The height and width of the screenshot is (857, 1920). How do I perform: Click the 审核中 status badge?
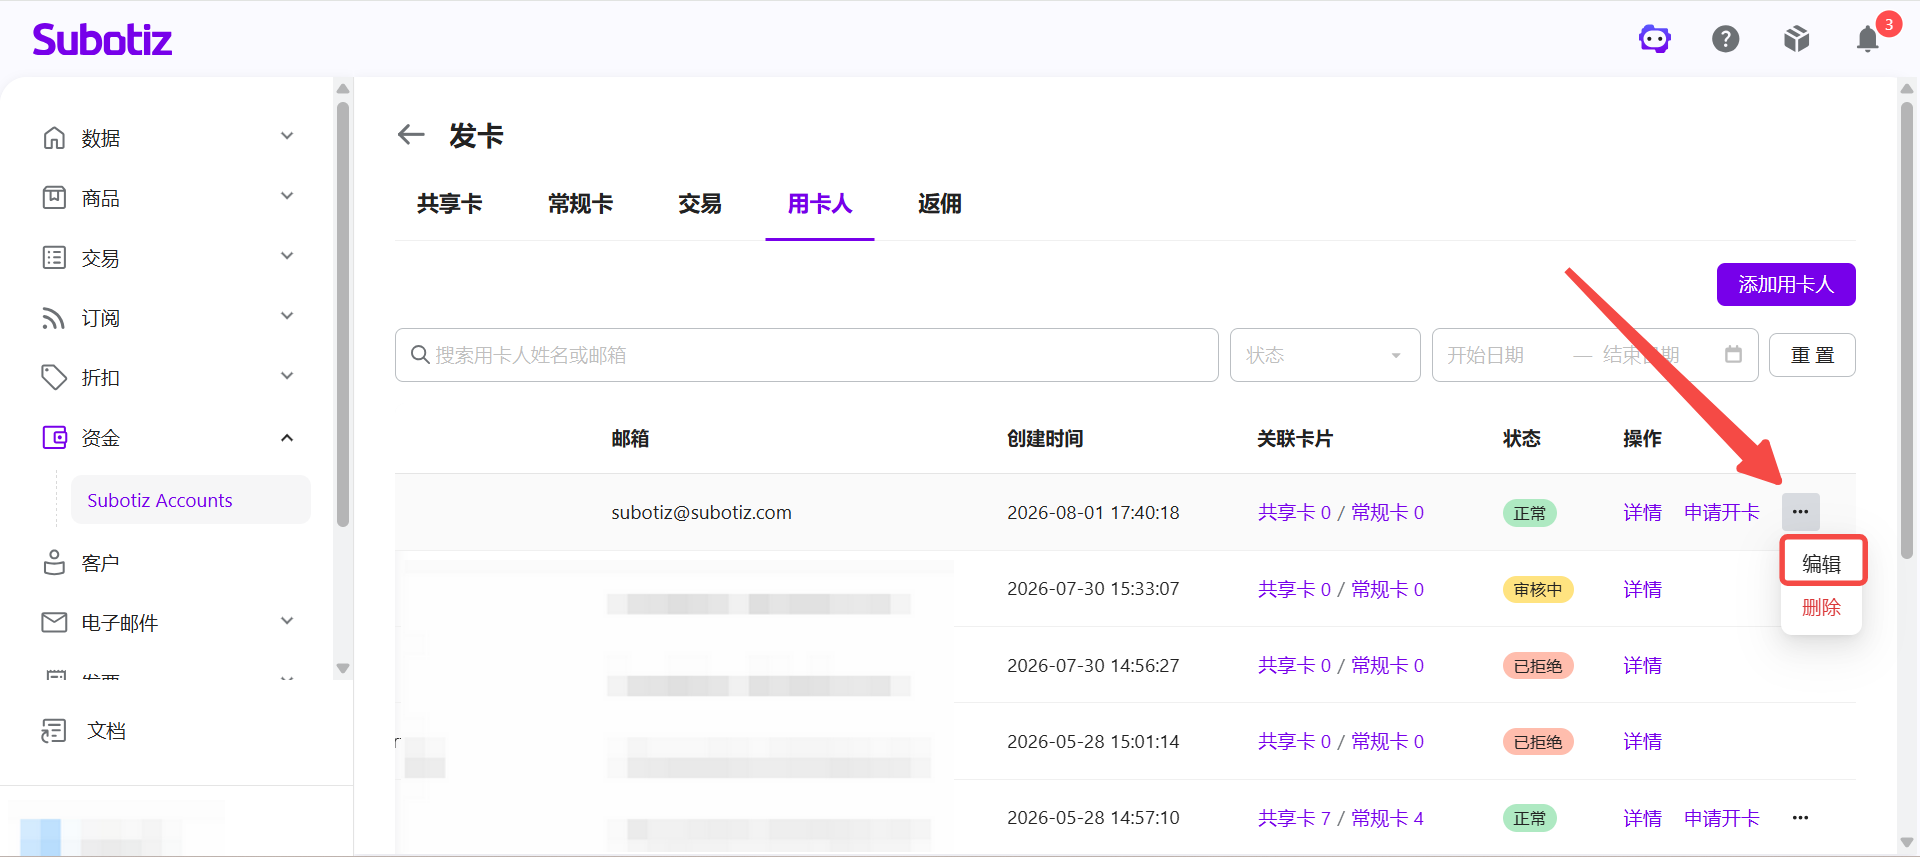(1538, 589)
